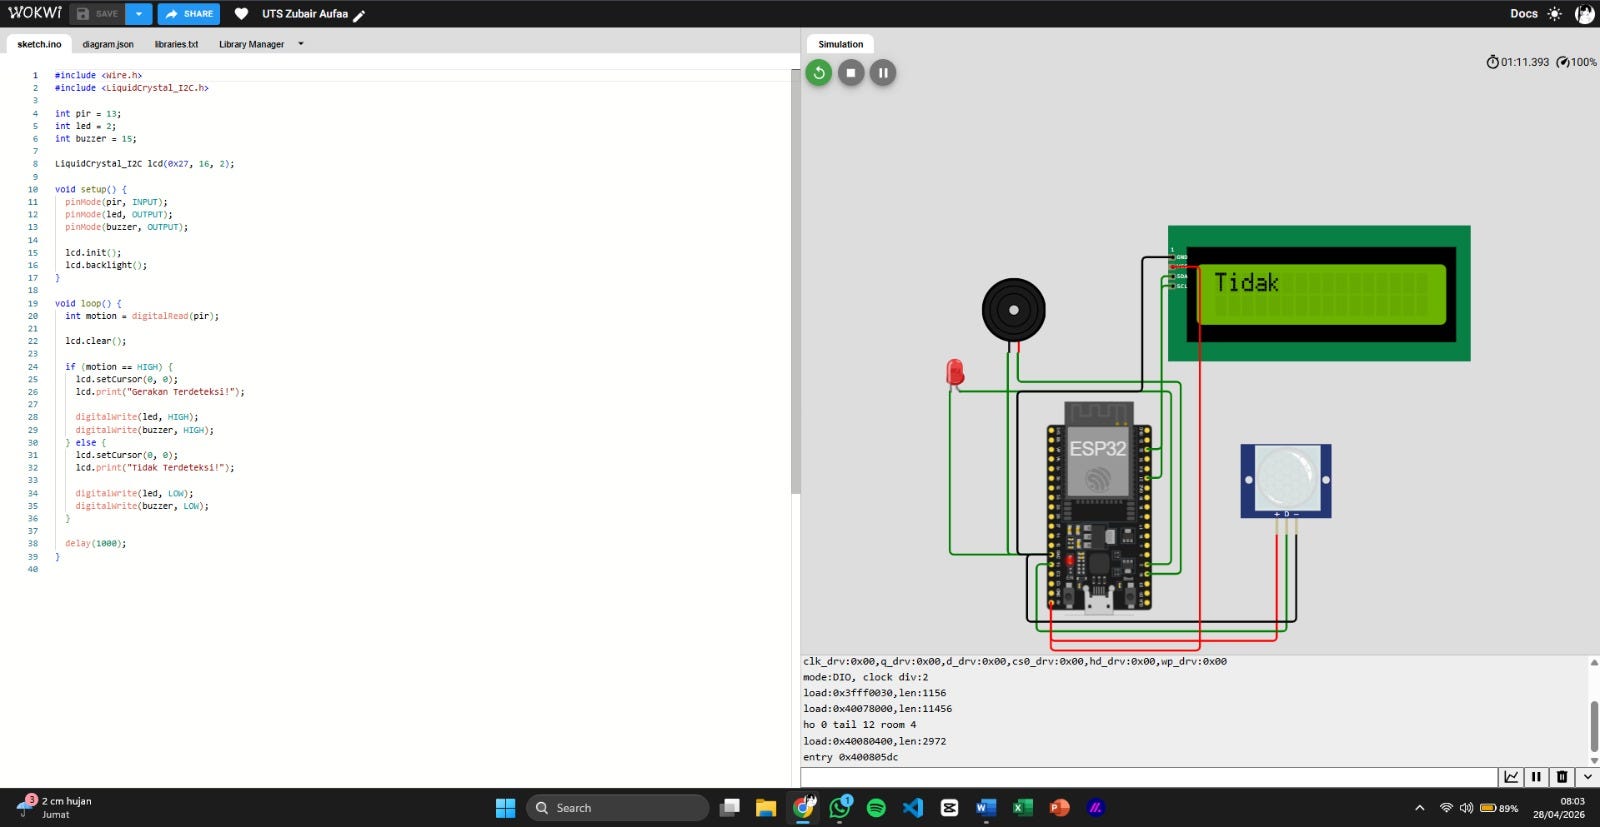Open Task View in the taskbar

(x=730, y=808)
